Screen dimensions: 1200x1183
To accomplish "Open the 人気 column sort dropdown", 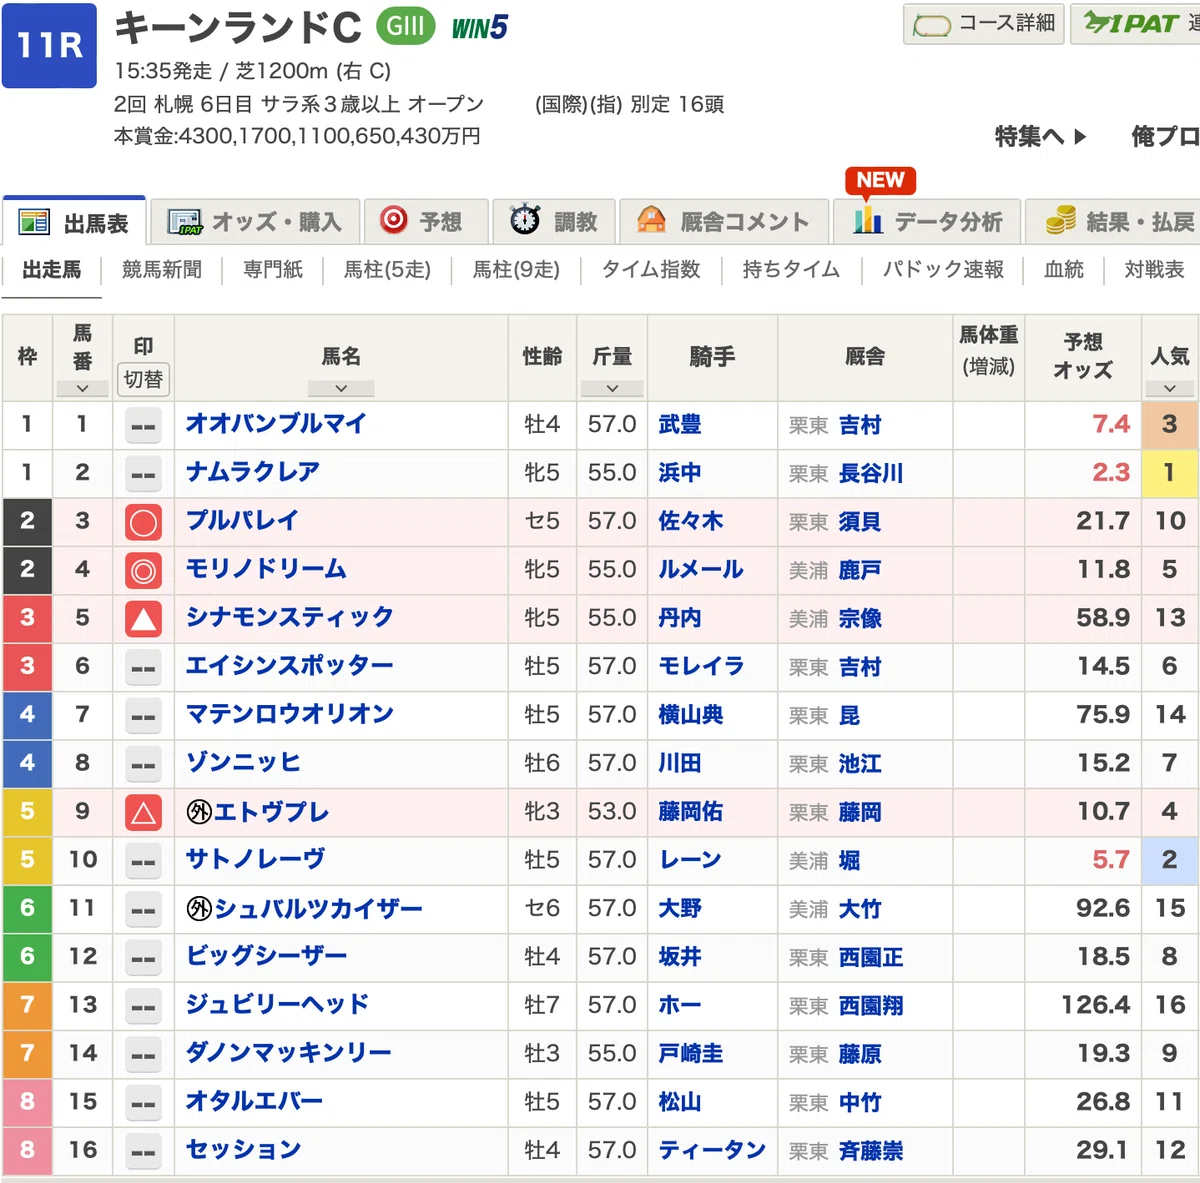I will (x=1169, y=388).
